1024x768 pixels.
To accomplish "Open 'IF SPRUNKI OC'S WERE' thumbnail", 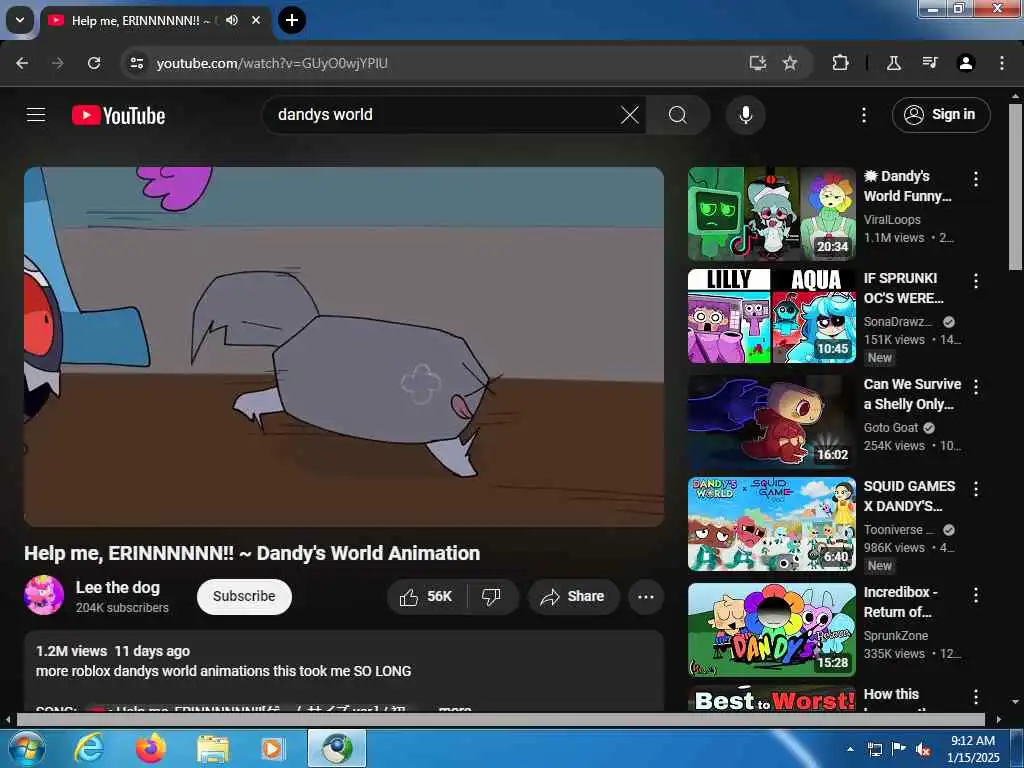I will pos(771,316).
